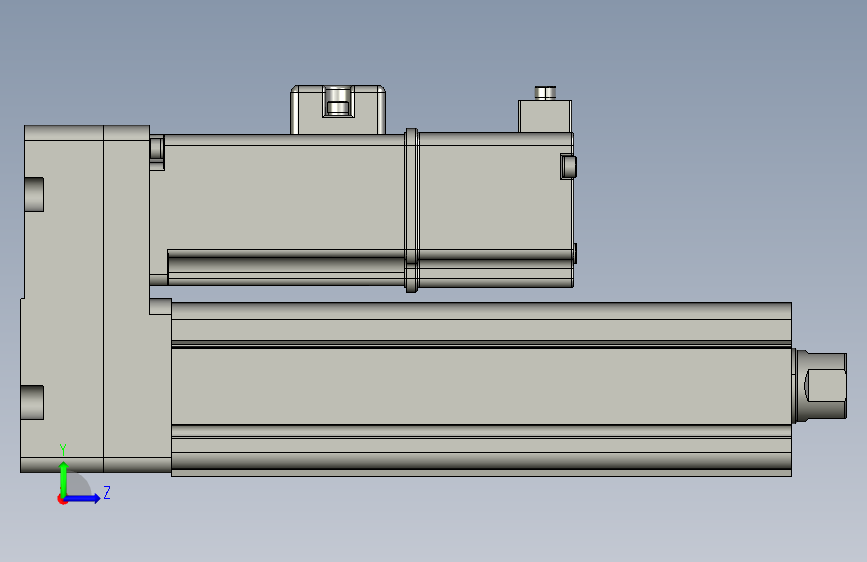Select the hexagonal rod-end nut
This screenshot has width=867, height=562.
pos(821,385)
